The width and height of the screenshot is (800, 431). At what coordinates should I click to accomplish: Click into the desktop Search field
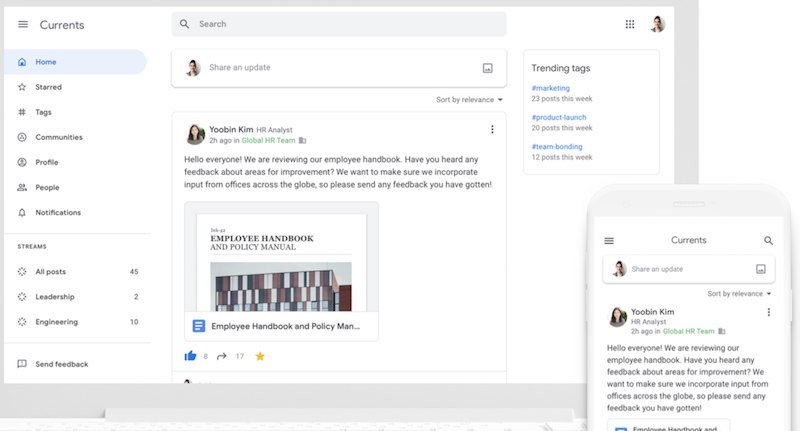pos(339,24)
